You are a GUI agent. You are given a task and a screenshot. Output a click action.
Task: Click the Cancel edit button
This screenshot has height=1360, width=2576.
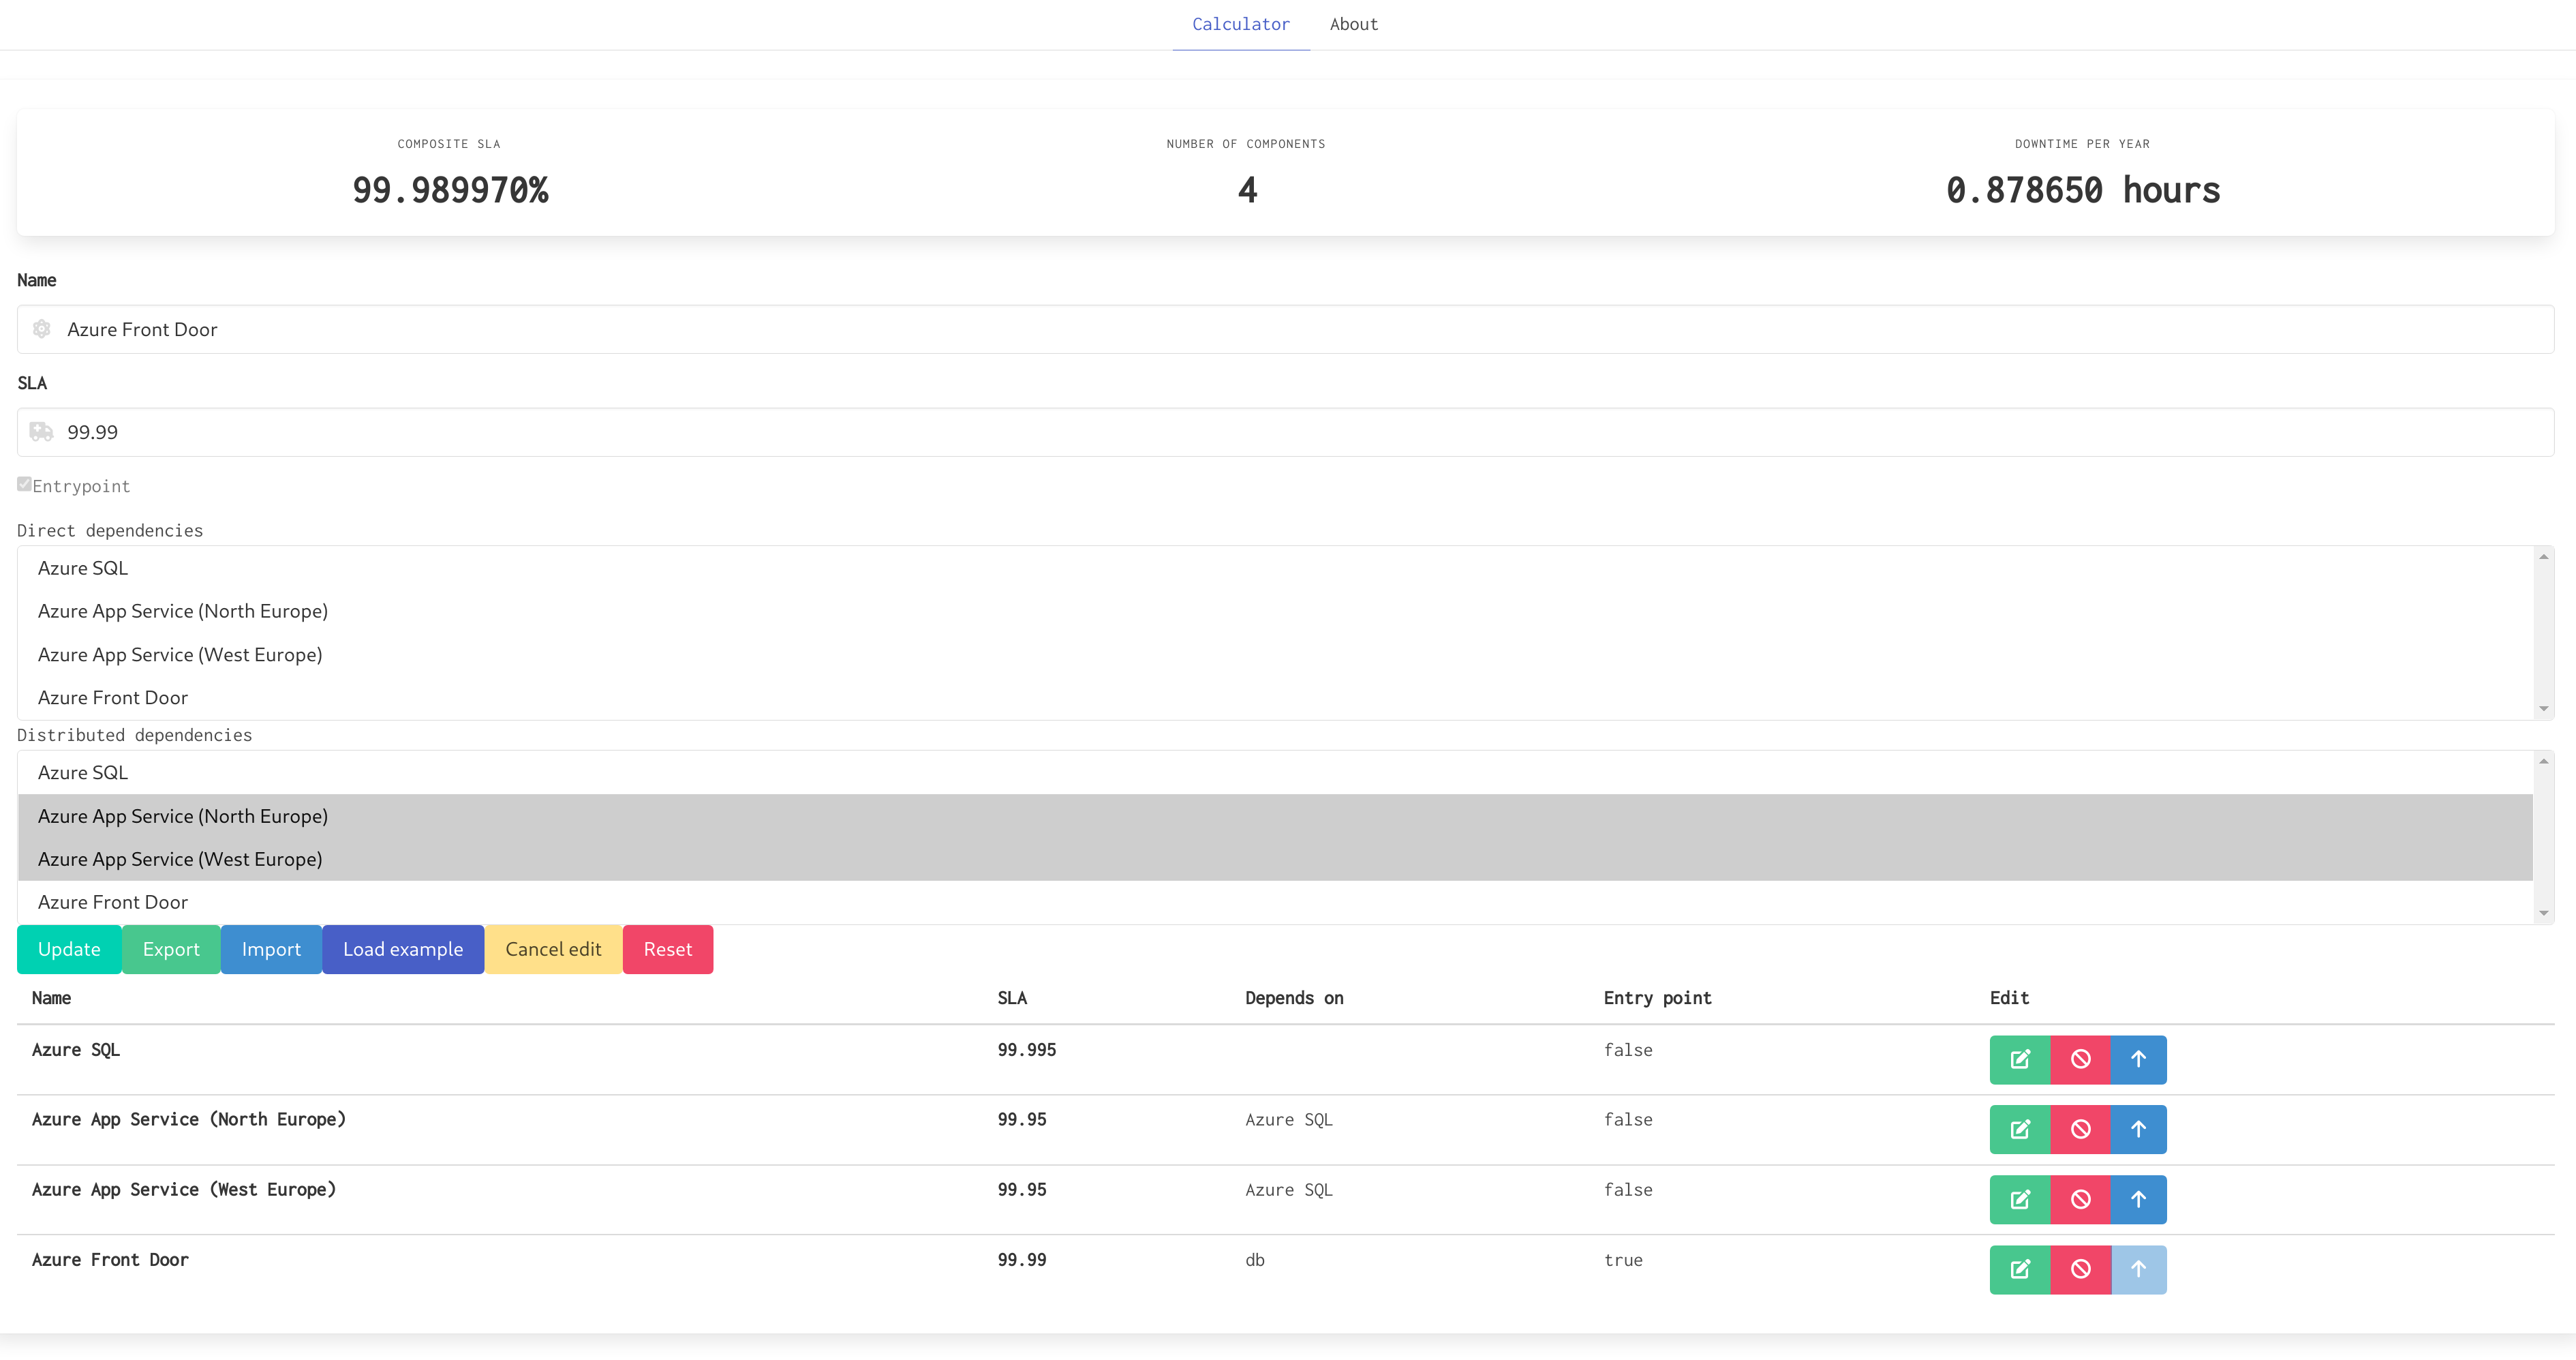click(x=553, y=949)
